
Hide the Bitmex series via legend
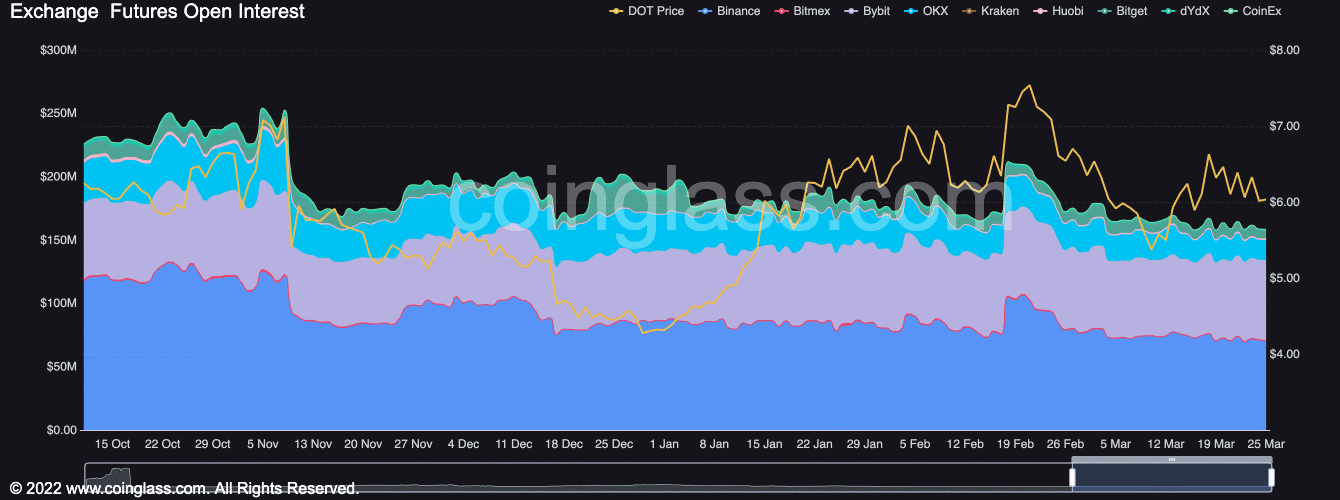(x=801, y=11)
